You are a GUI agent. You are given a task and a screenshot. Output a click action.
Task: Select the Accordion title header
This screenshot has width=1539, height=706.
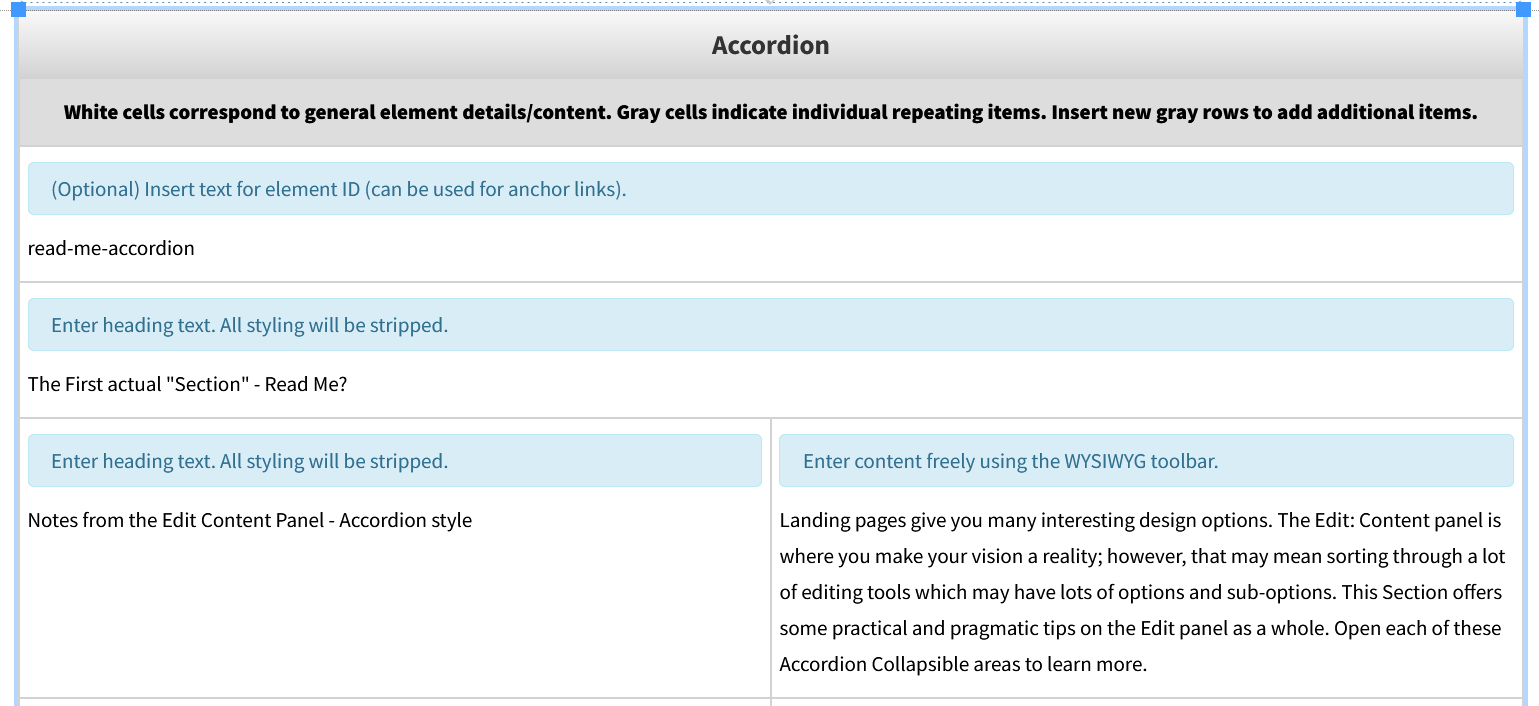770,45
